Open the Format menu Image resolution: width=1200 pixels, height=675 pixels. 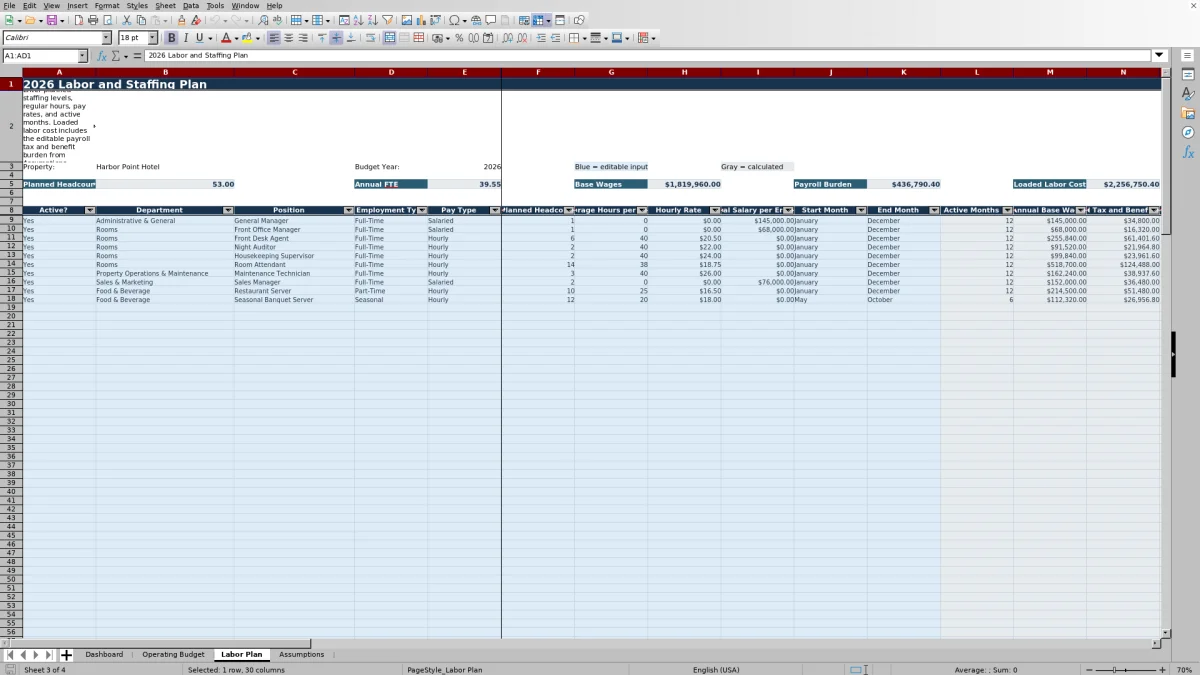[107, 5]
